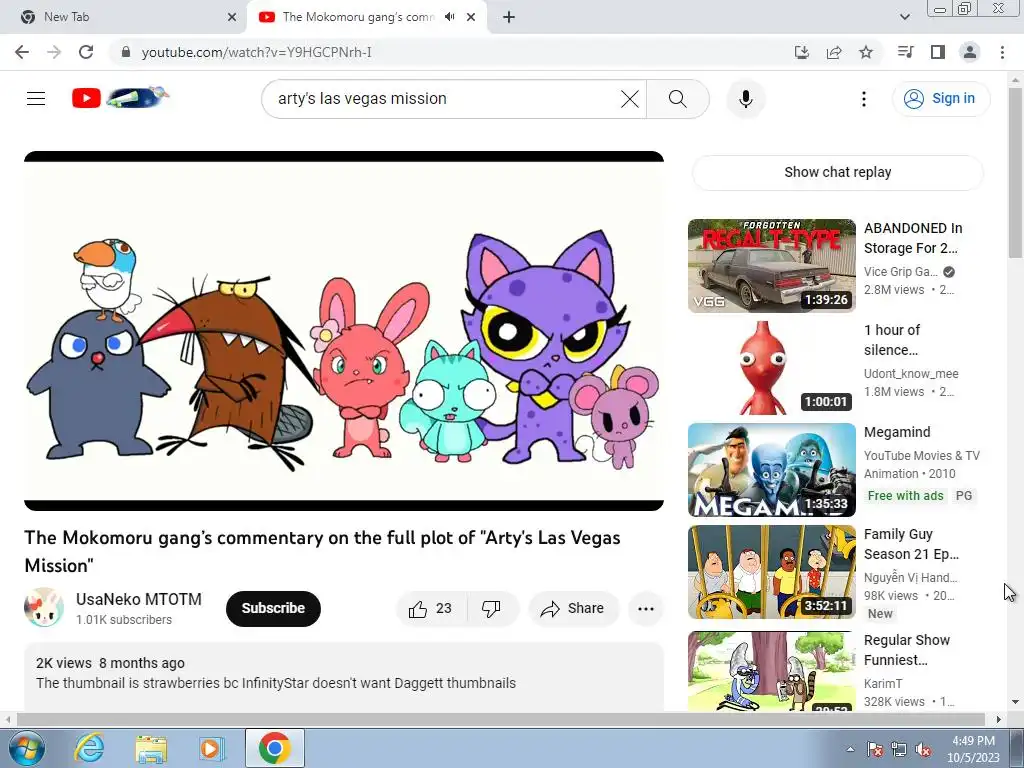This screenshot has width=1024, height=768.
Task: Open UsaNeko MTOTM channel avatar
Action: coord(44,608)
